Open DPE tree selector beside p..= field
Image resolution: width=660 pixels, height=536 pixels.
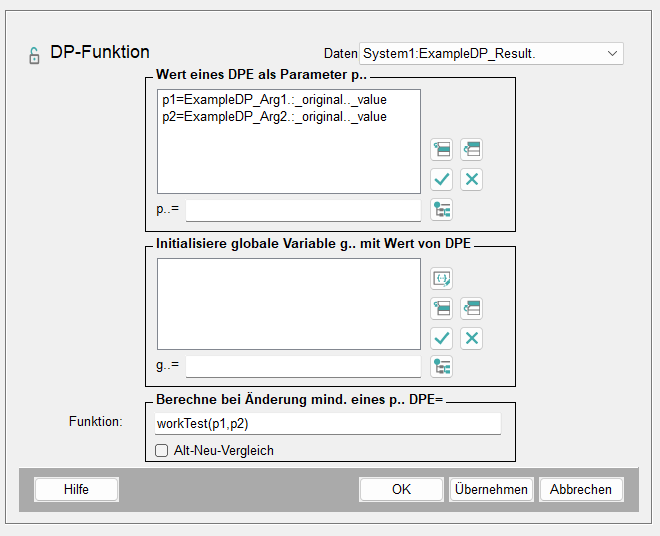pos(442,210)
